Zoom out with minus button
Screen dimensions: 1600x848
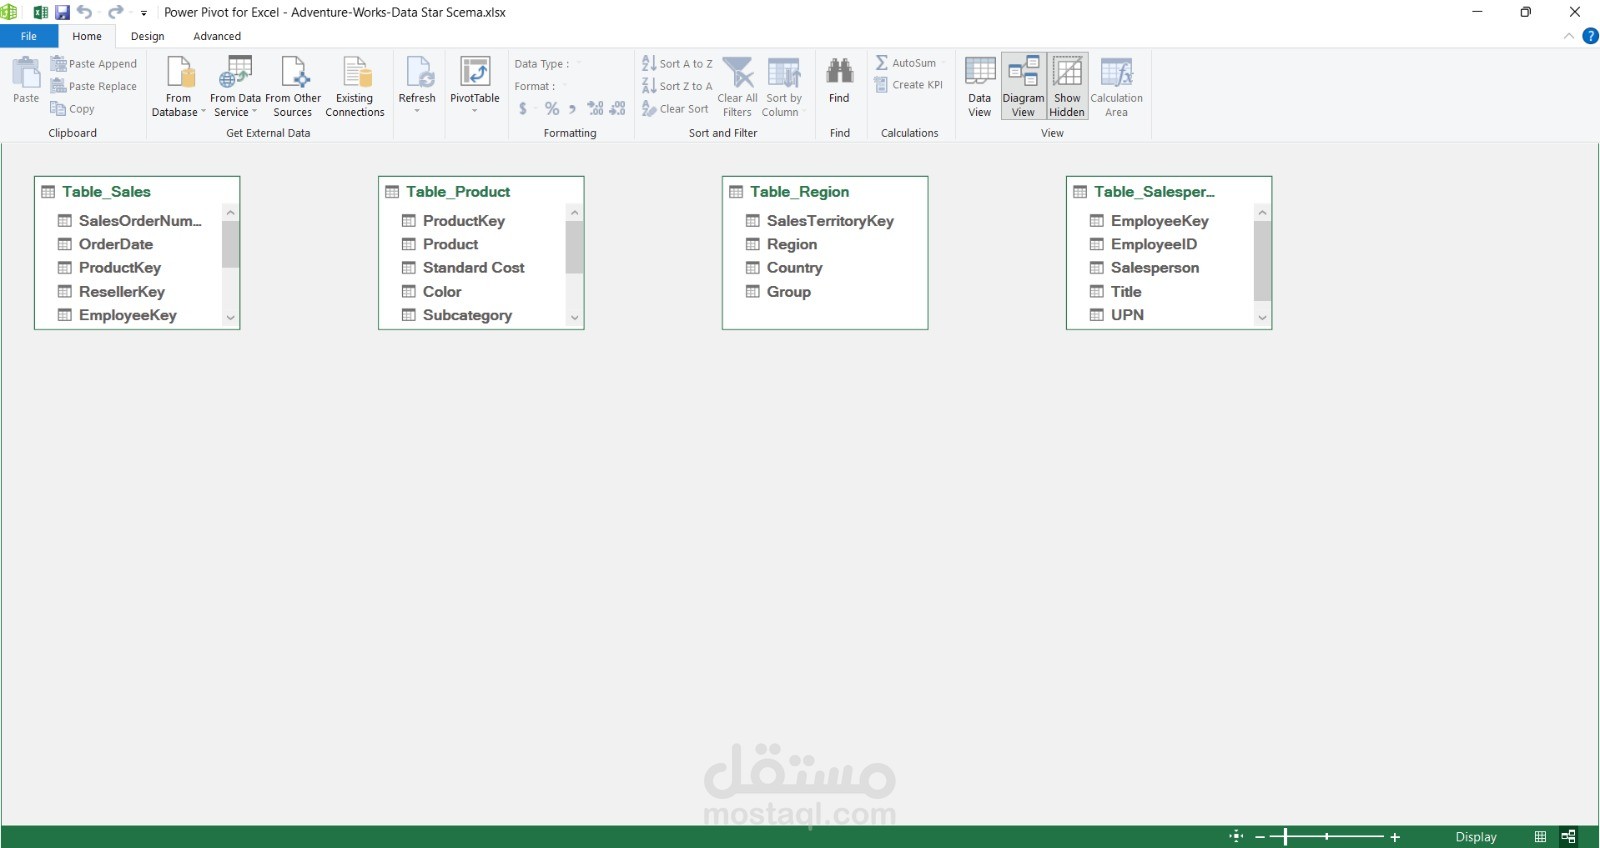point(1260,837)
